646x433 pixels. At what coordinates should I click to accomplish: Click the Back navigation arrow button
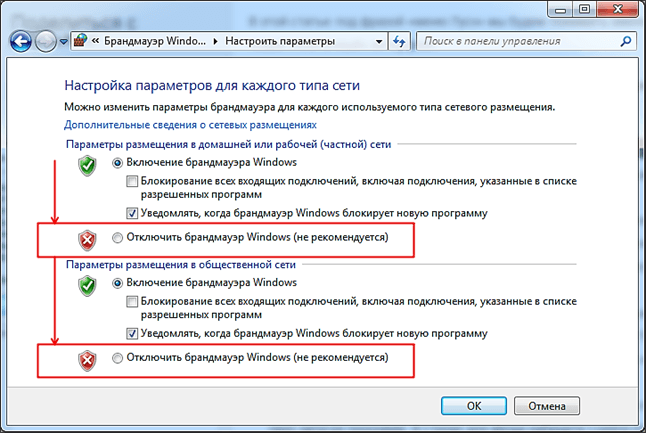22,41
